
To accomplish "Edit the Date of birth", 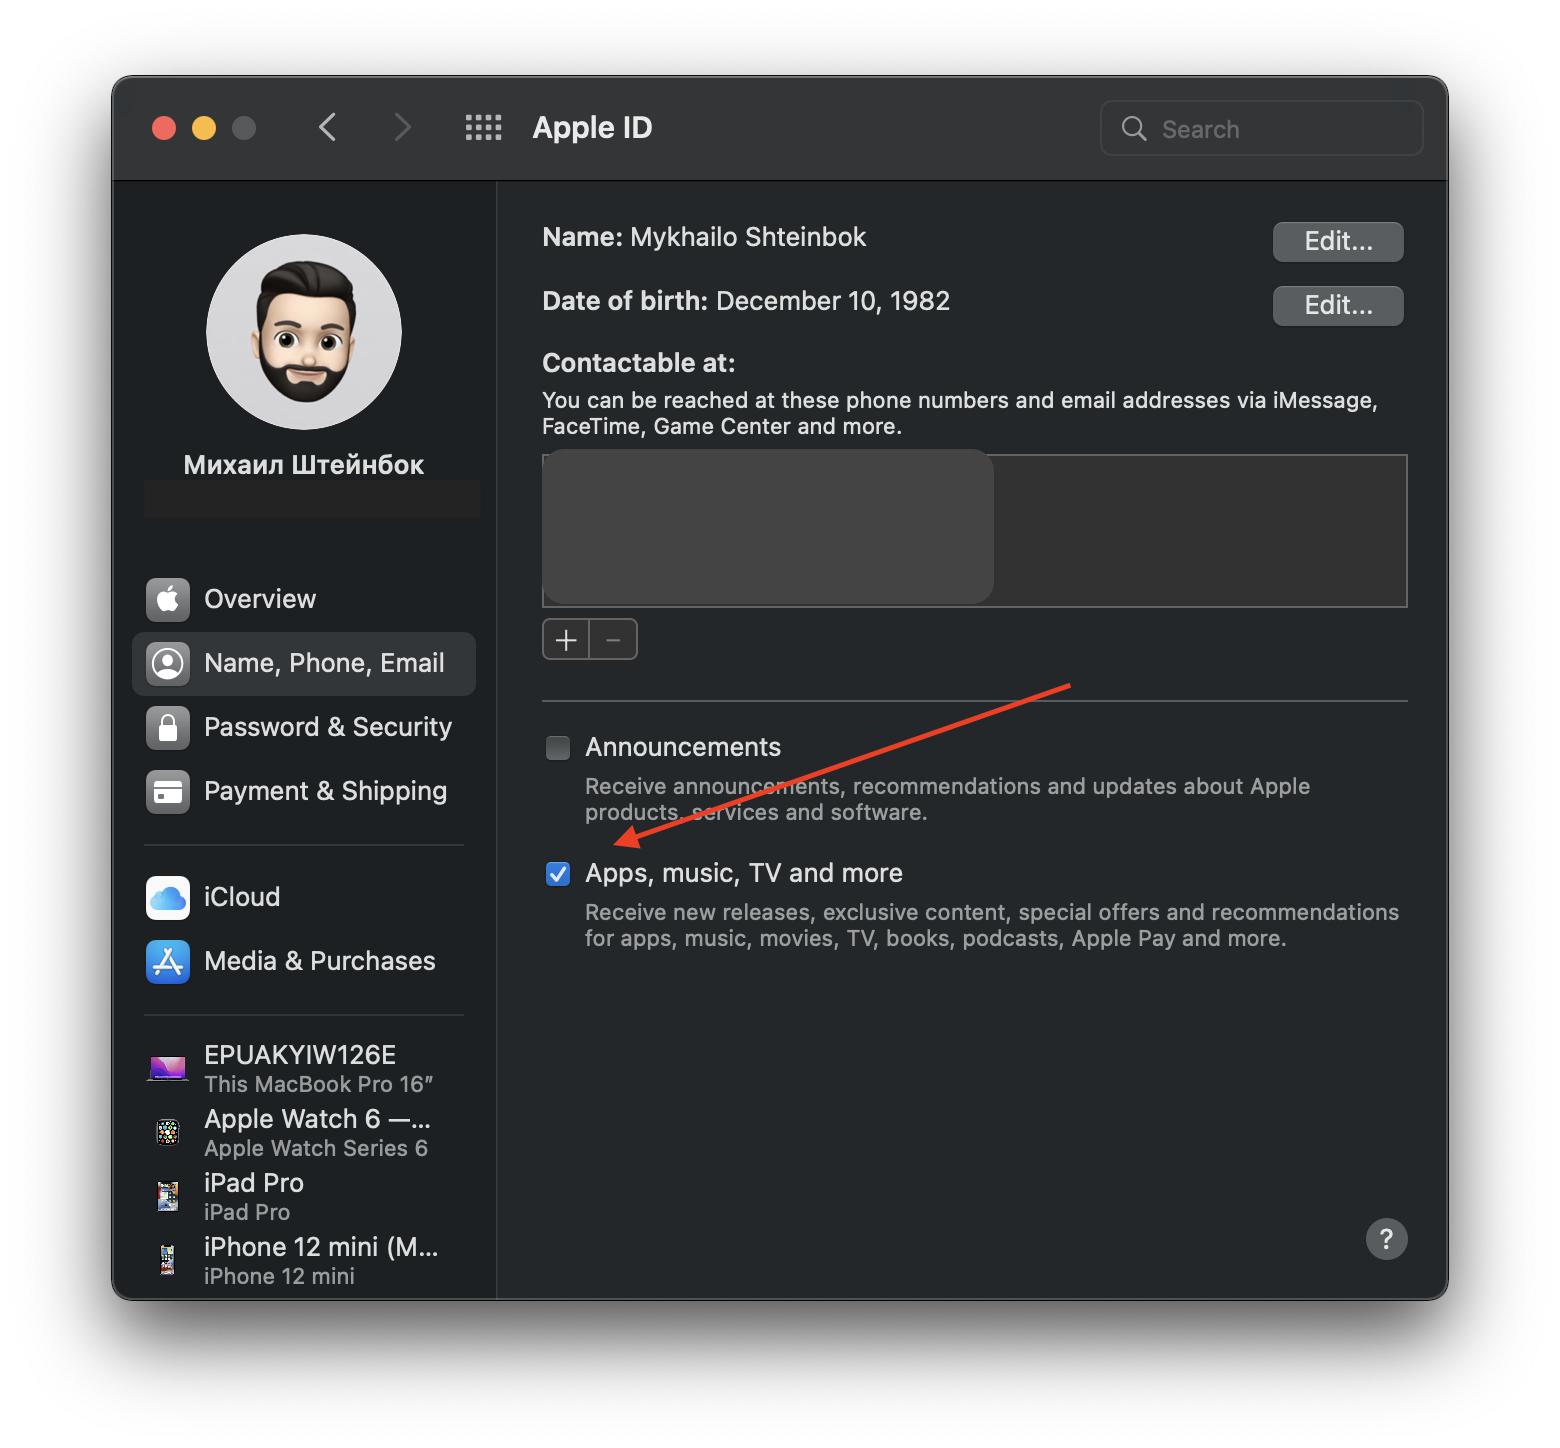I will (x=1338, y=306).
